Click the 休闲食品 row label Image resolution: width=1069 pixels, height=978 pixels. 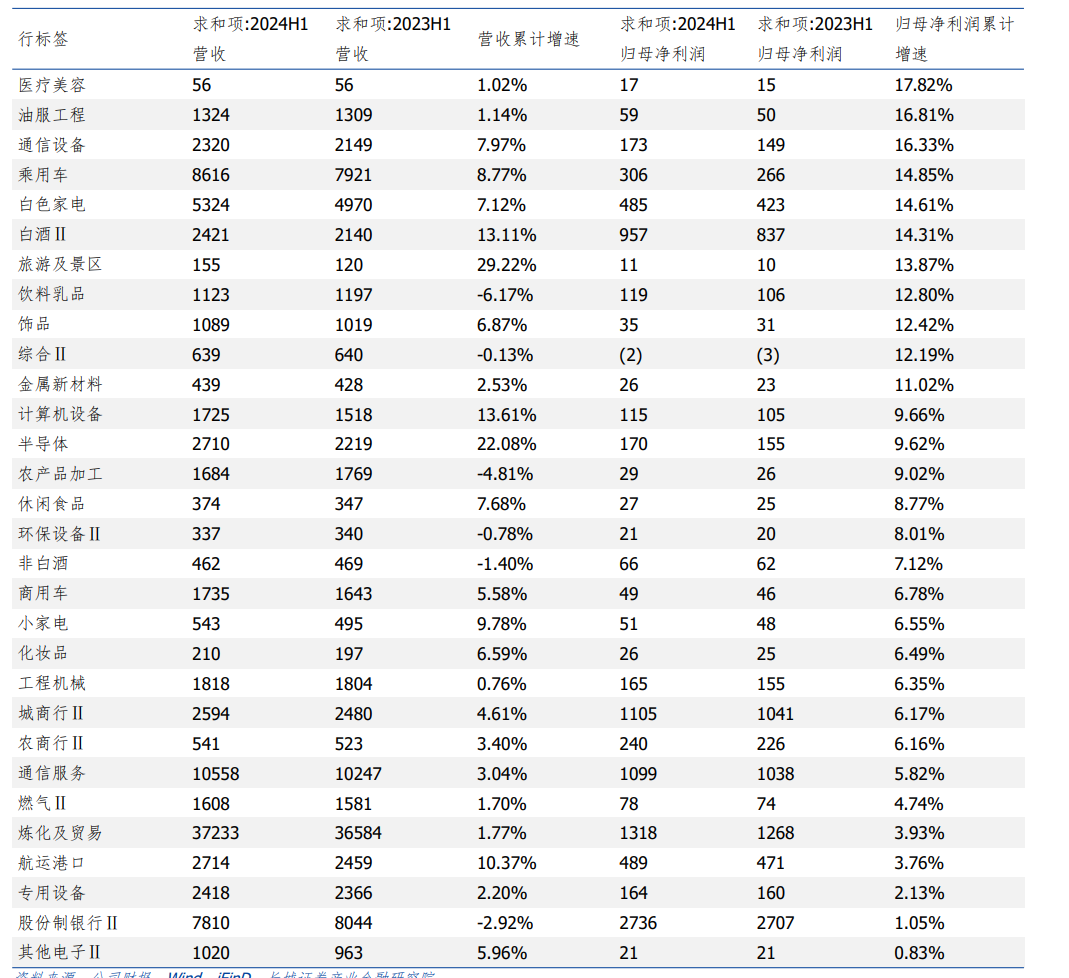(x=52, y=504)
